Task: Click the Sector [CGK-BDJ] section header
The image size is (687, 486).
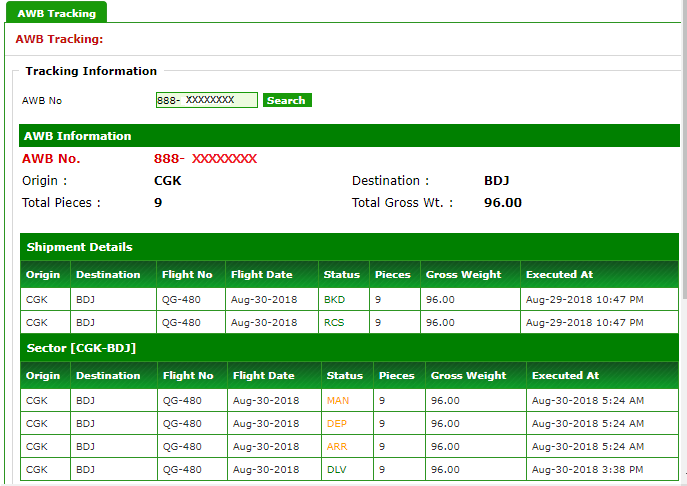Action: tap(349, 348)
